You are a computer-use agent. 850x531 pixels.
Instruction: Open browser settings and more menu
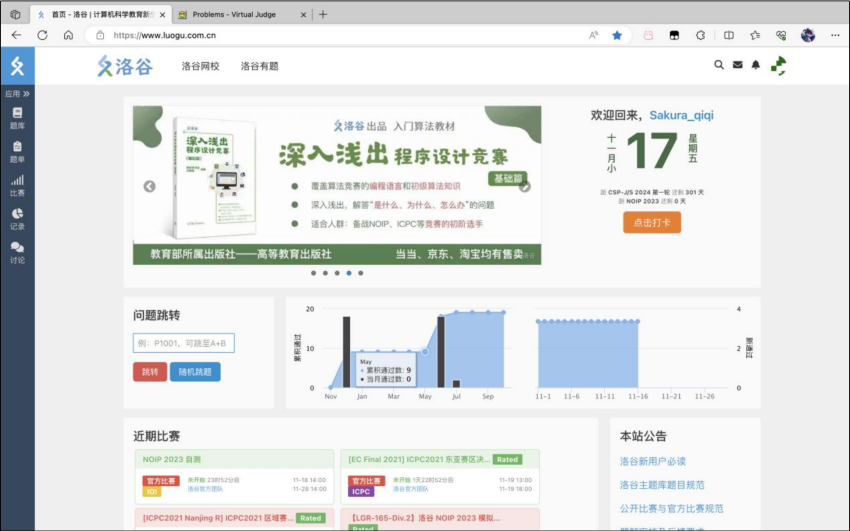tap(835, 35)
